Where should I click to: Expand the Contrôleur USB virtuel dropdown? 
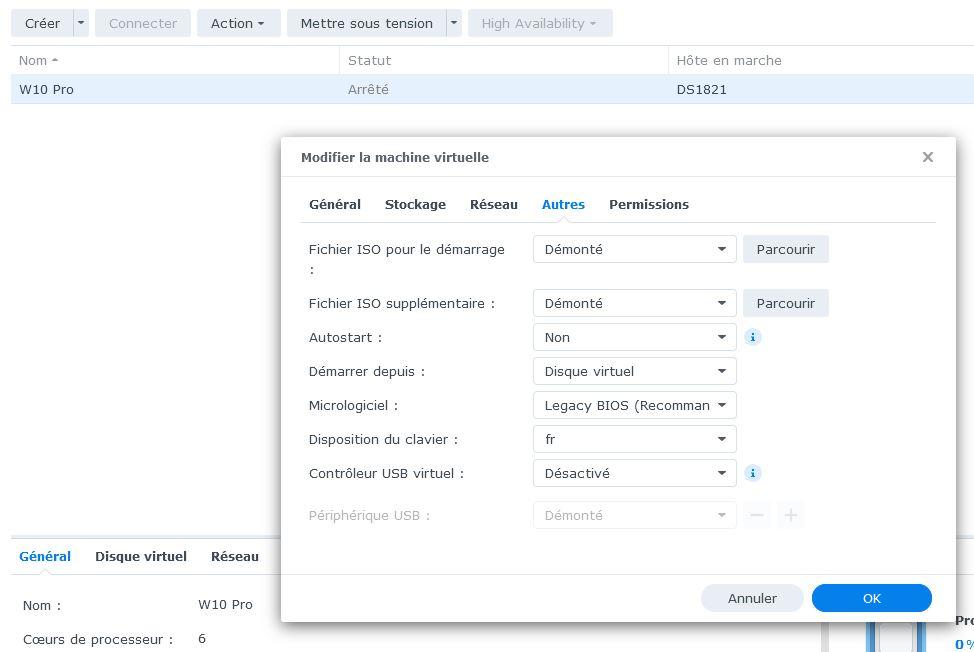(x=634, y=473)
